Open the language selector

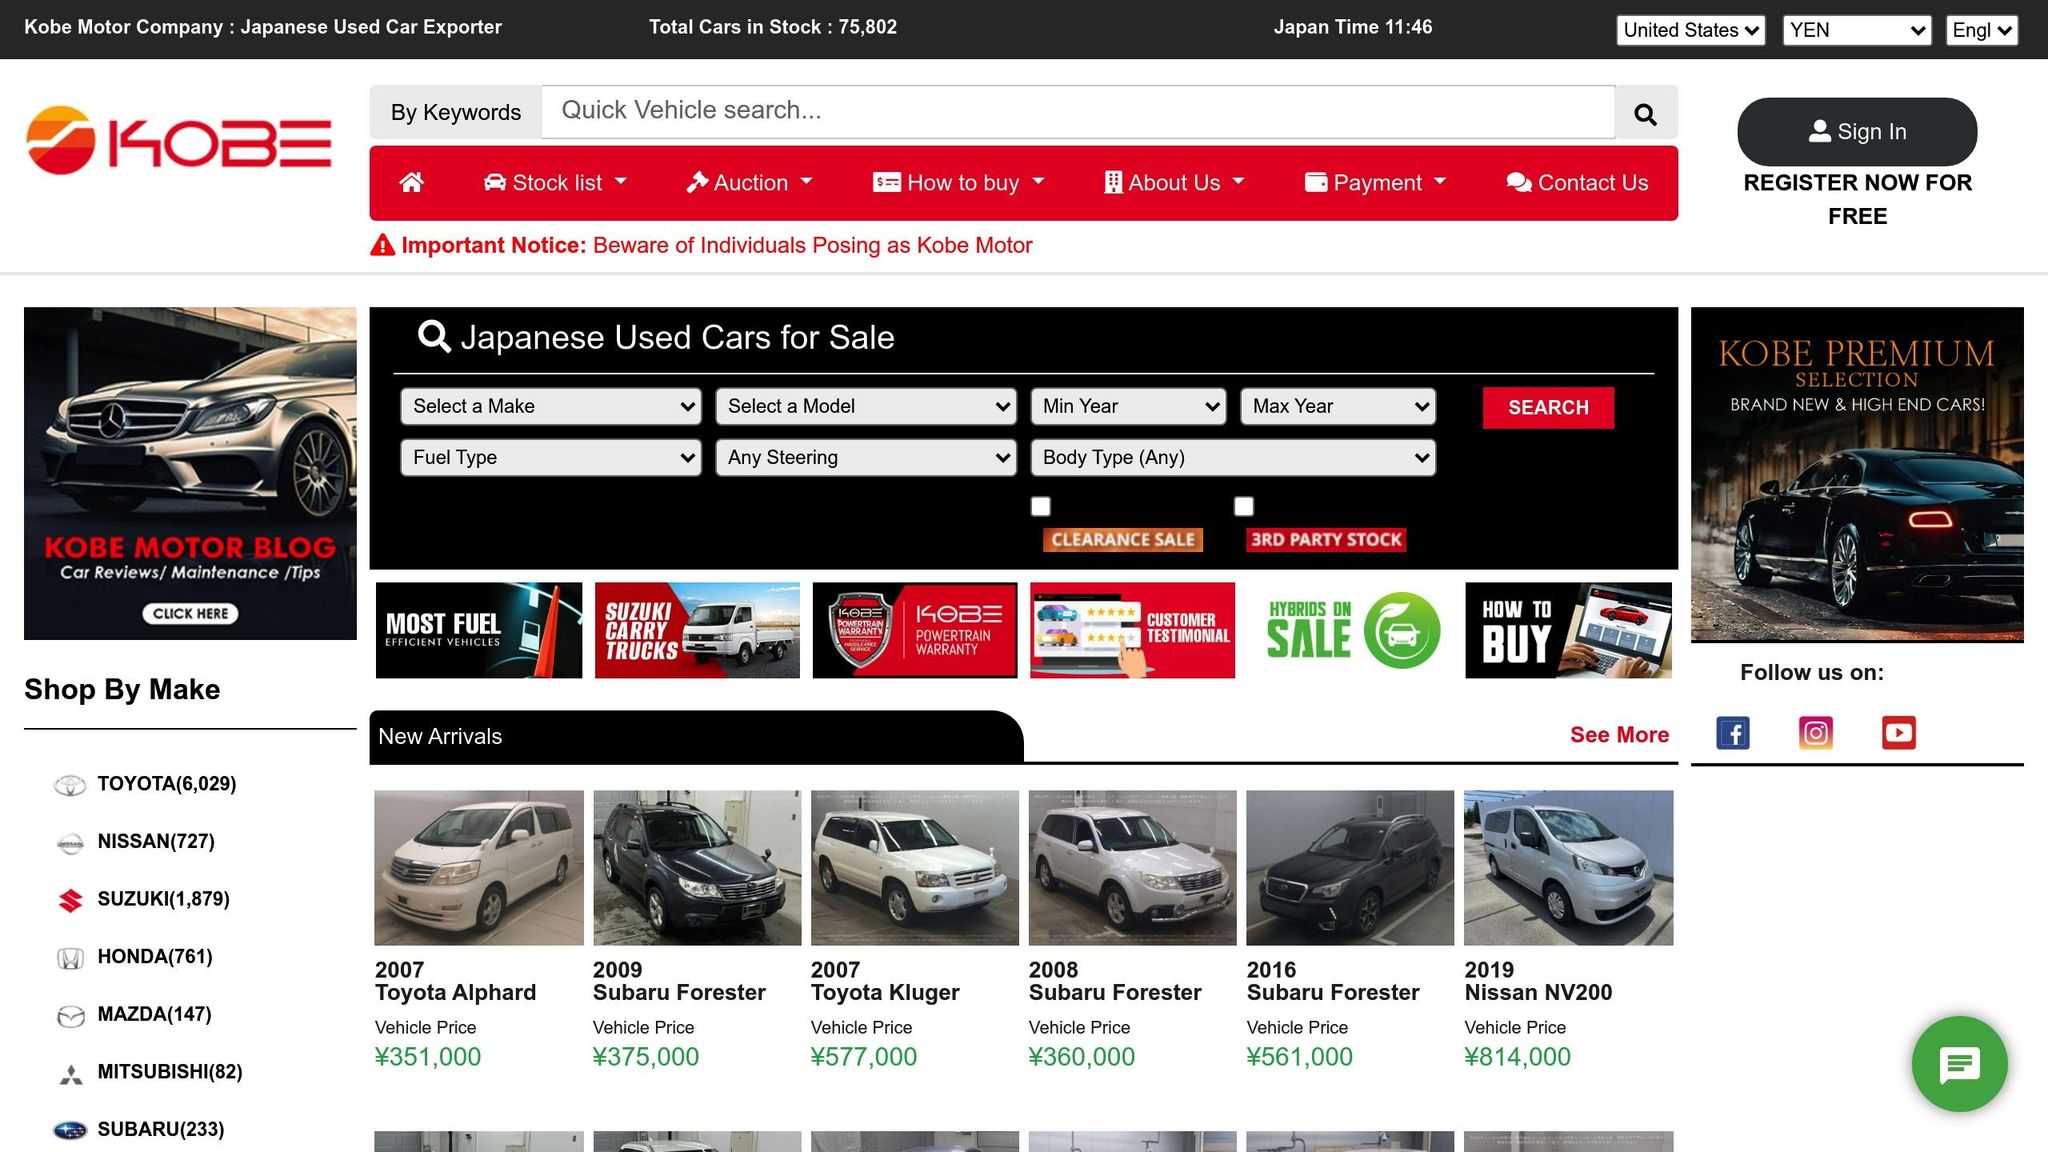(x=1982, y=30)
